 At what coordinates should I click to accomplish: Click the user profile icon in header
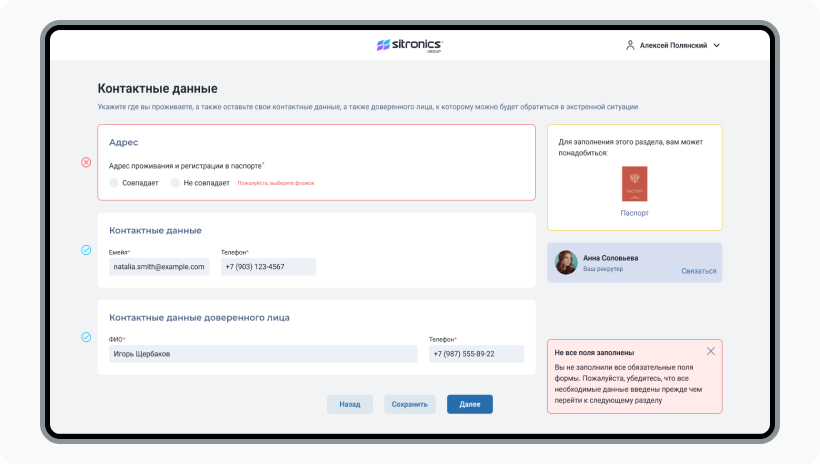coord(630,45)
